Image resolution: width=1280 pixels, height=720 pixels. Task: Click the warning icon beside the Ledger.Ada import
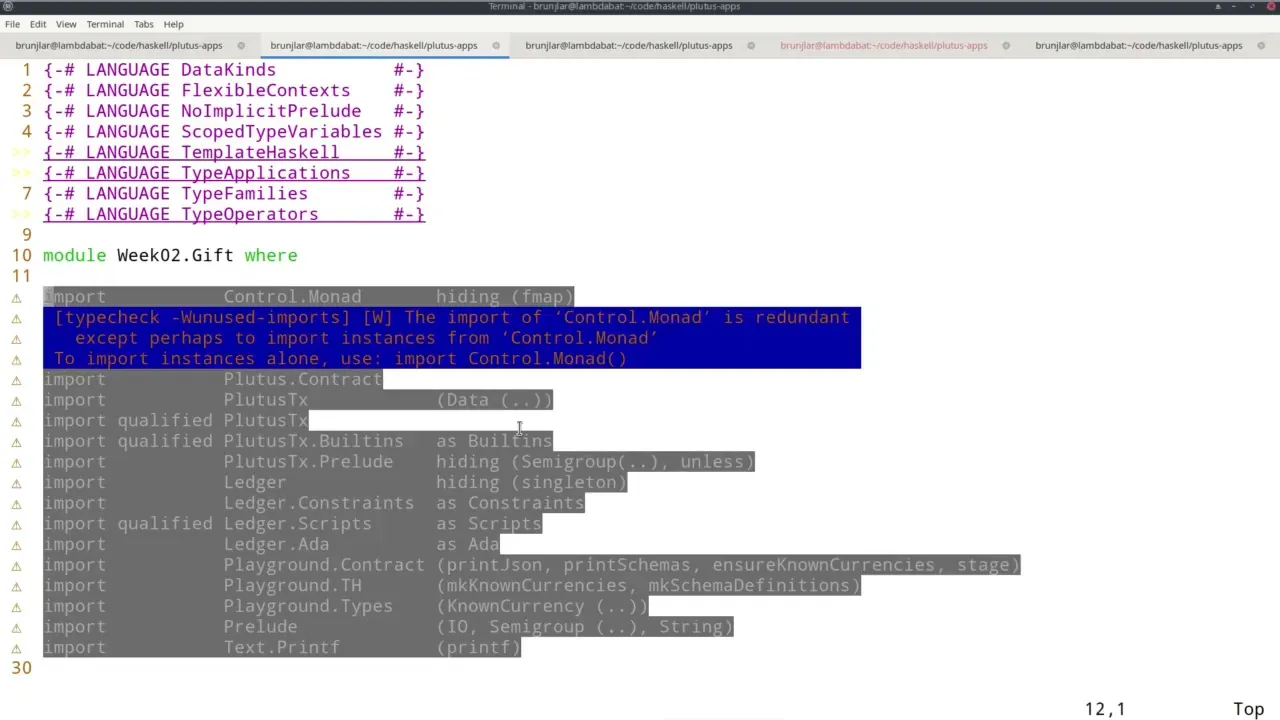(16, 544)
